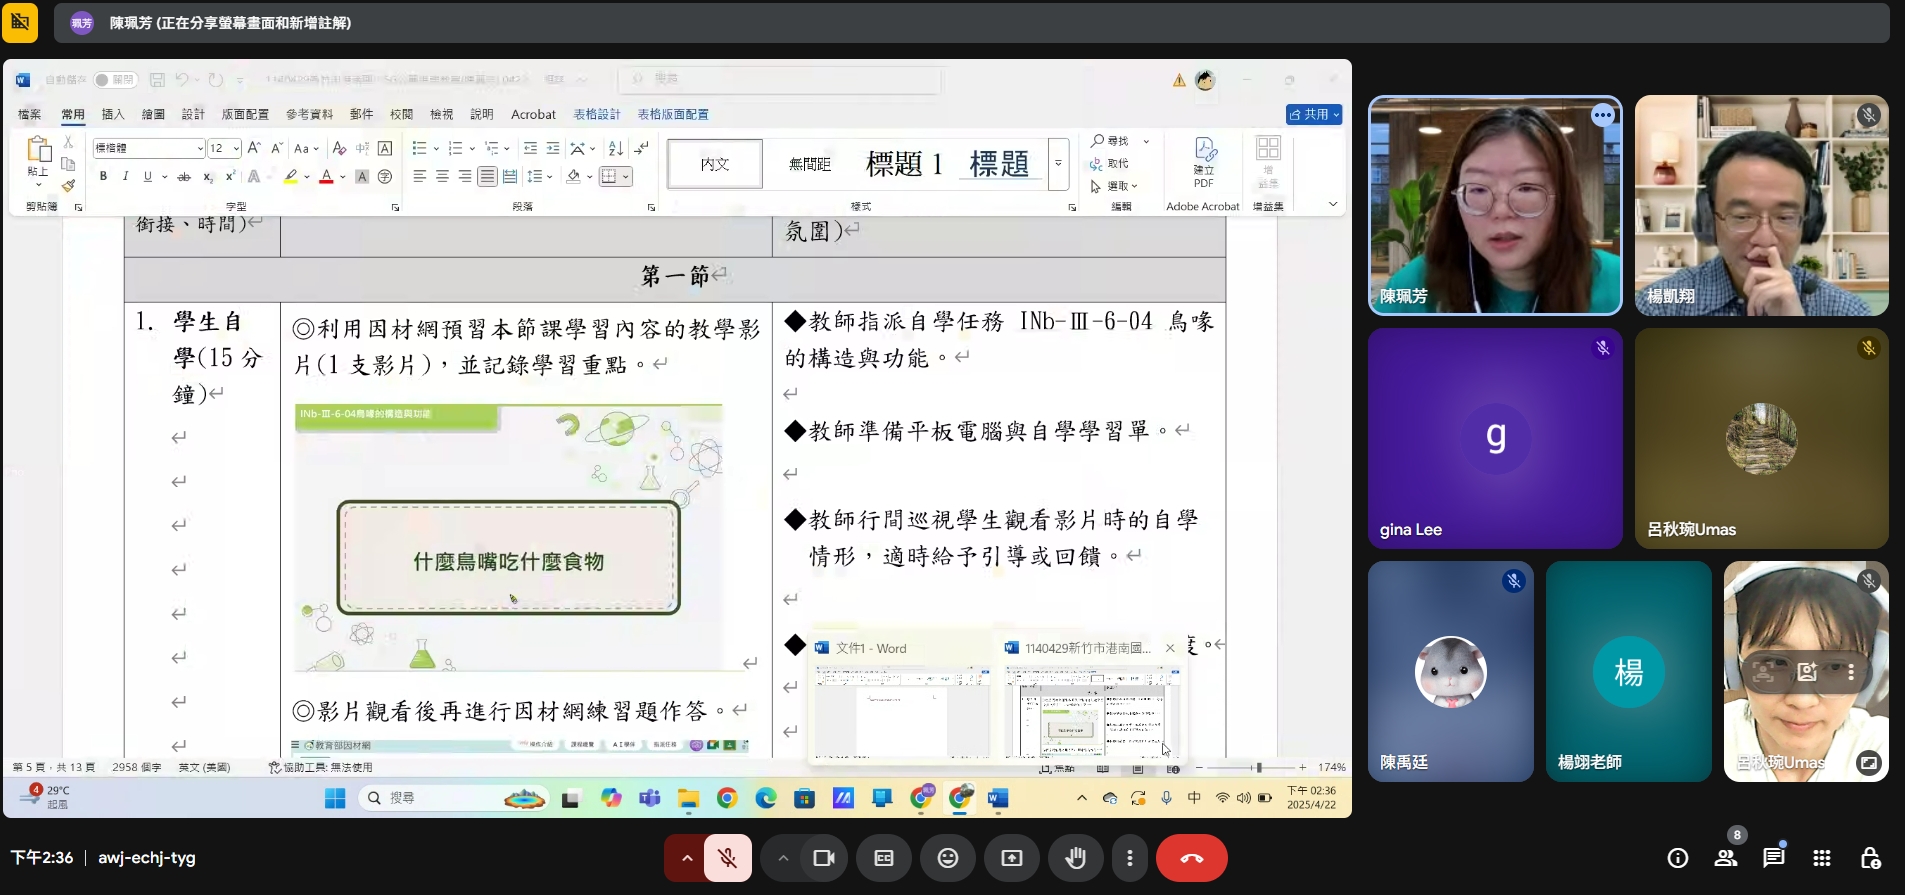
Task: Expand video settings arrow beside camera
Action: (x=783, y=858)
